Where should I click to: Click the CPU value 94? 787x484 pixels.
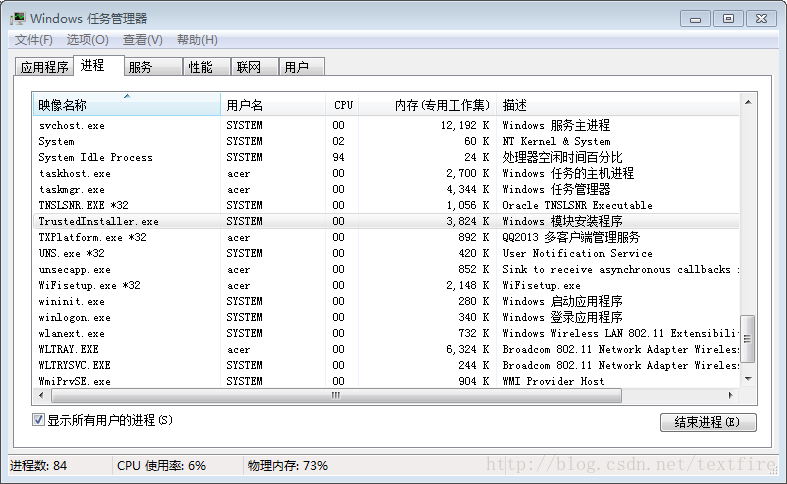338,157
